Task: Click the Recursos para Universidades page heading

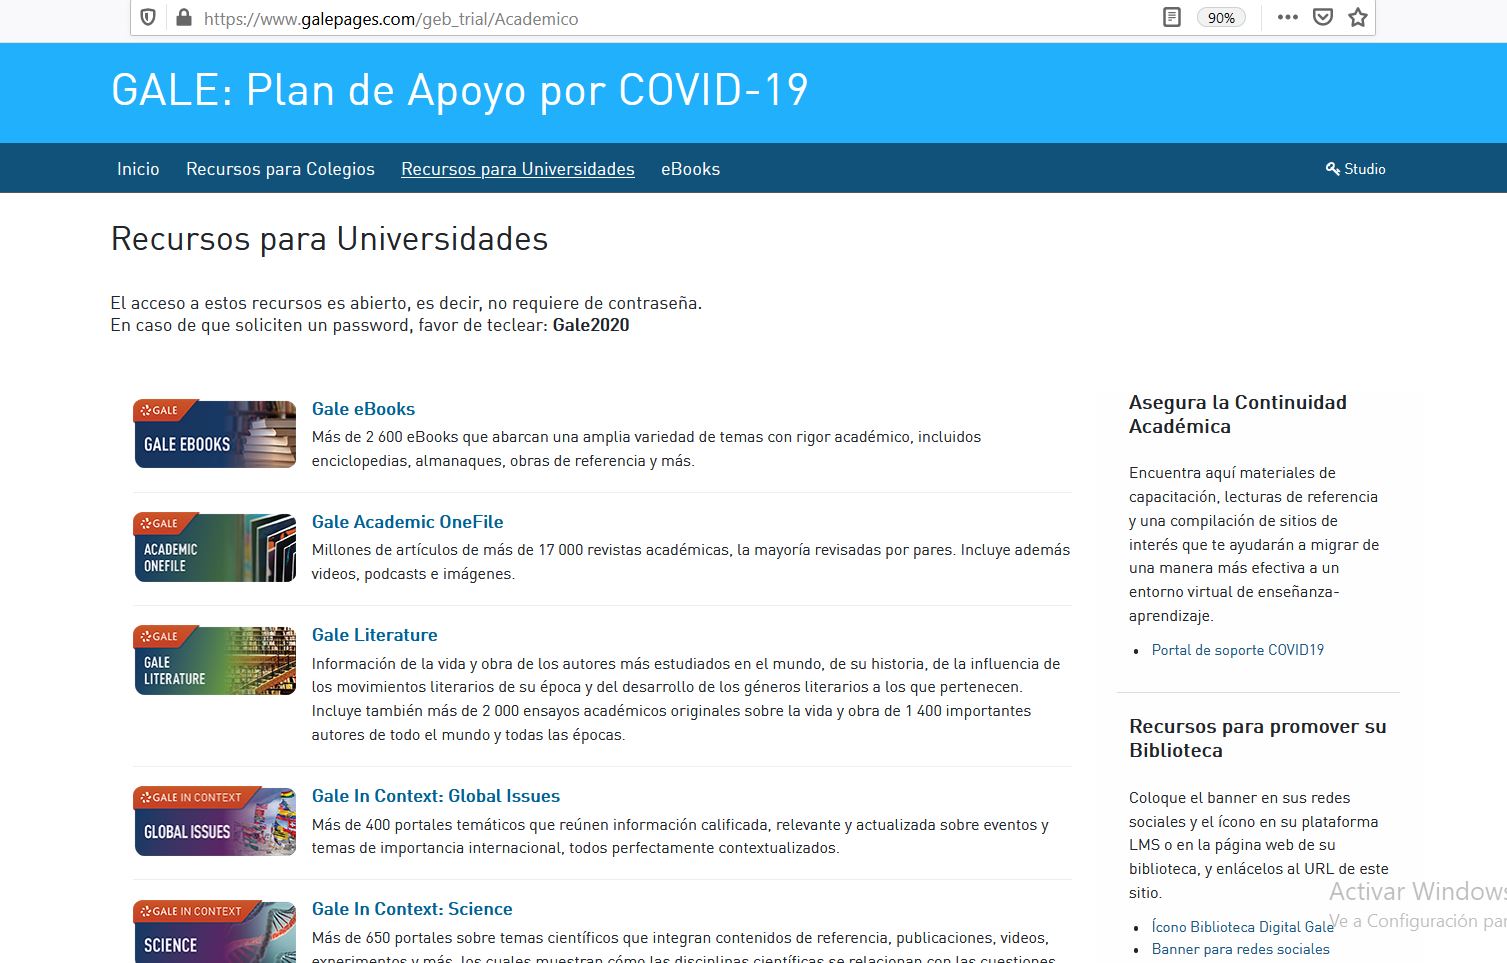Action: click(x=329, y=239)
